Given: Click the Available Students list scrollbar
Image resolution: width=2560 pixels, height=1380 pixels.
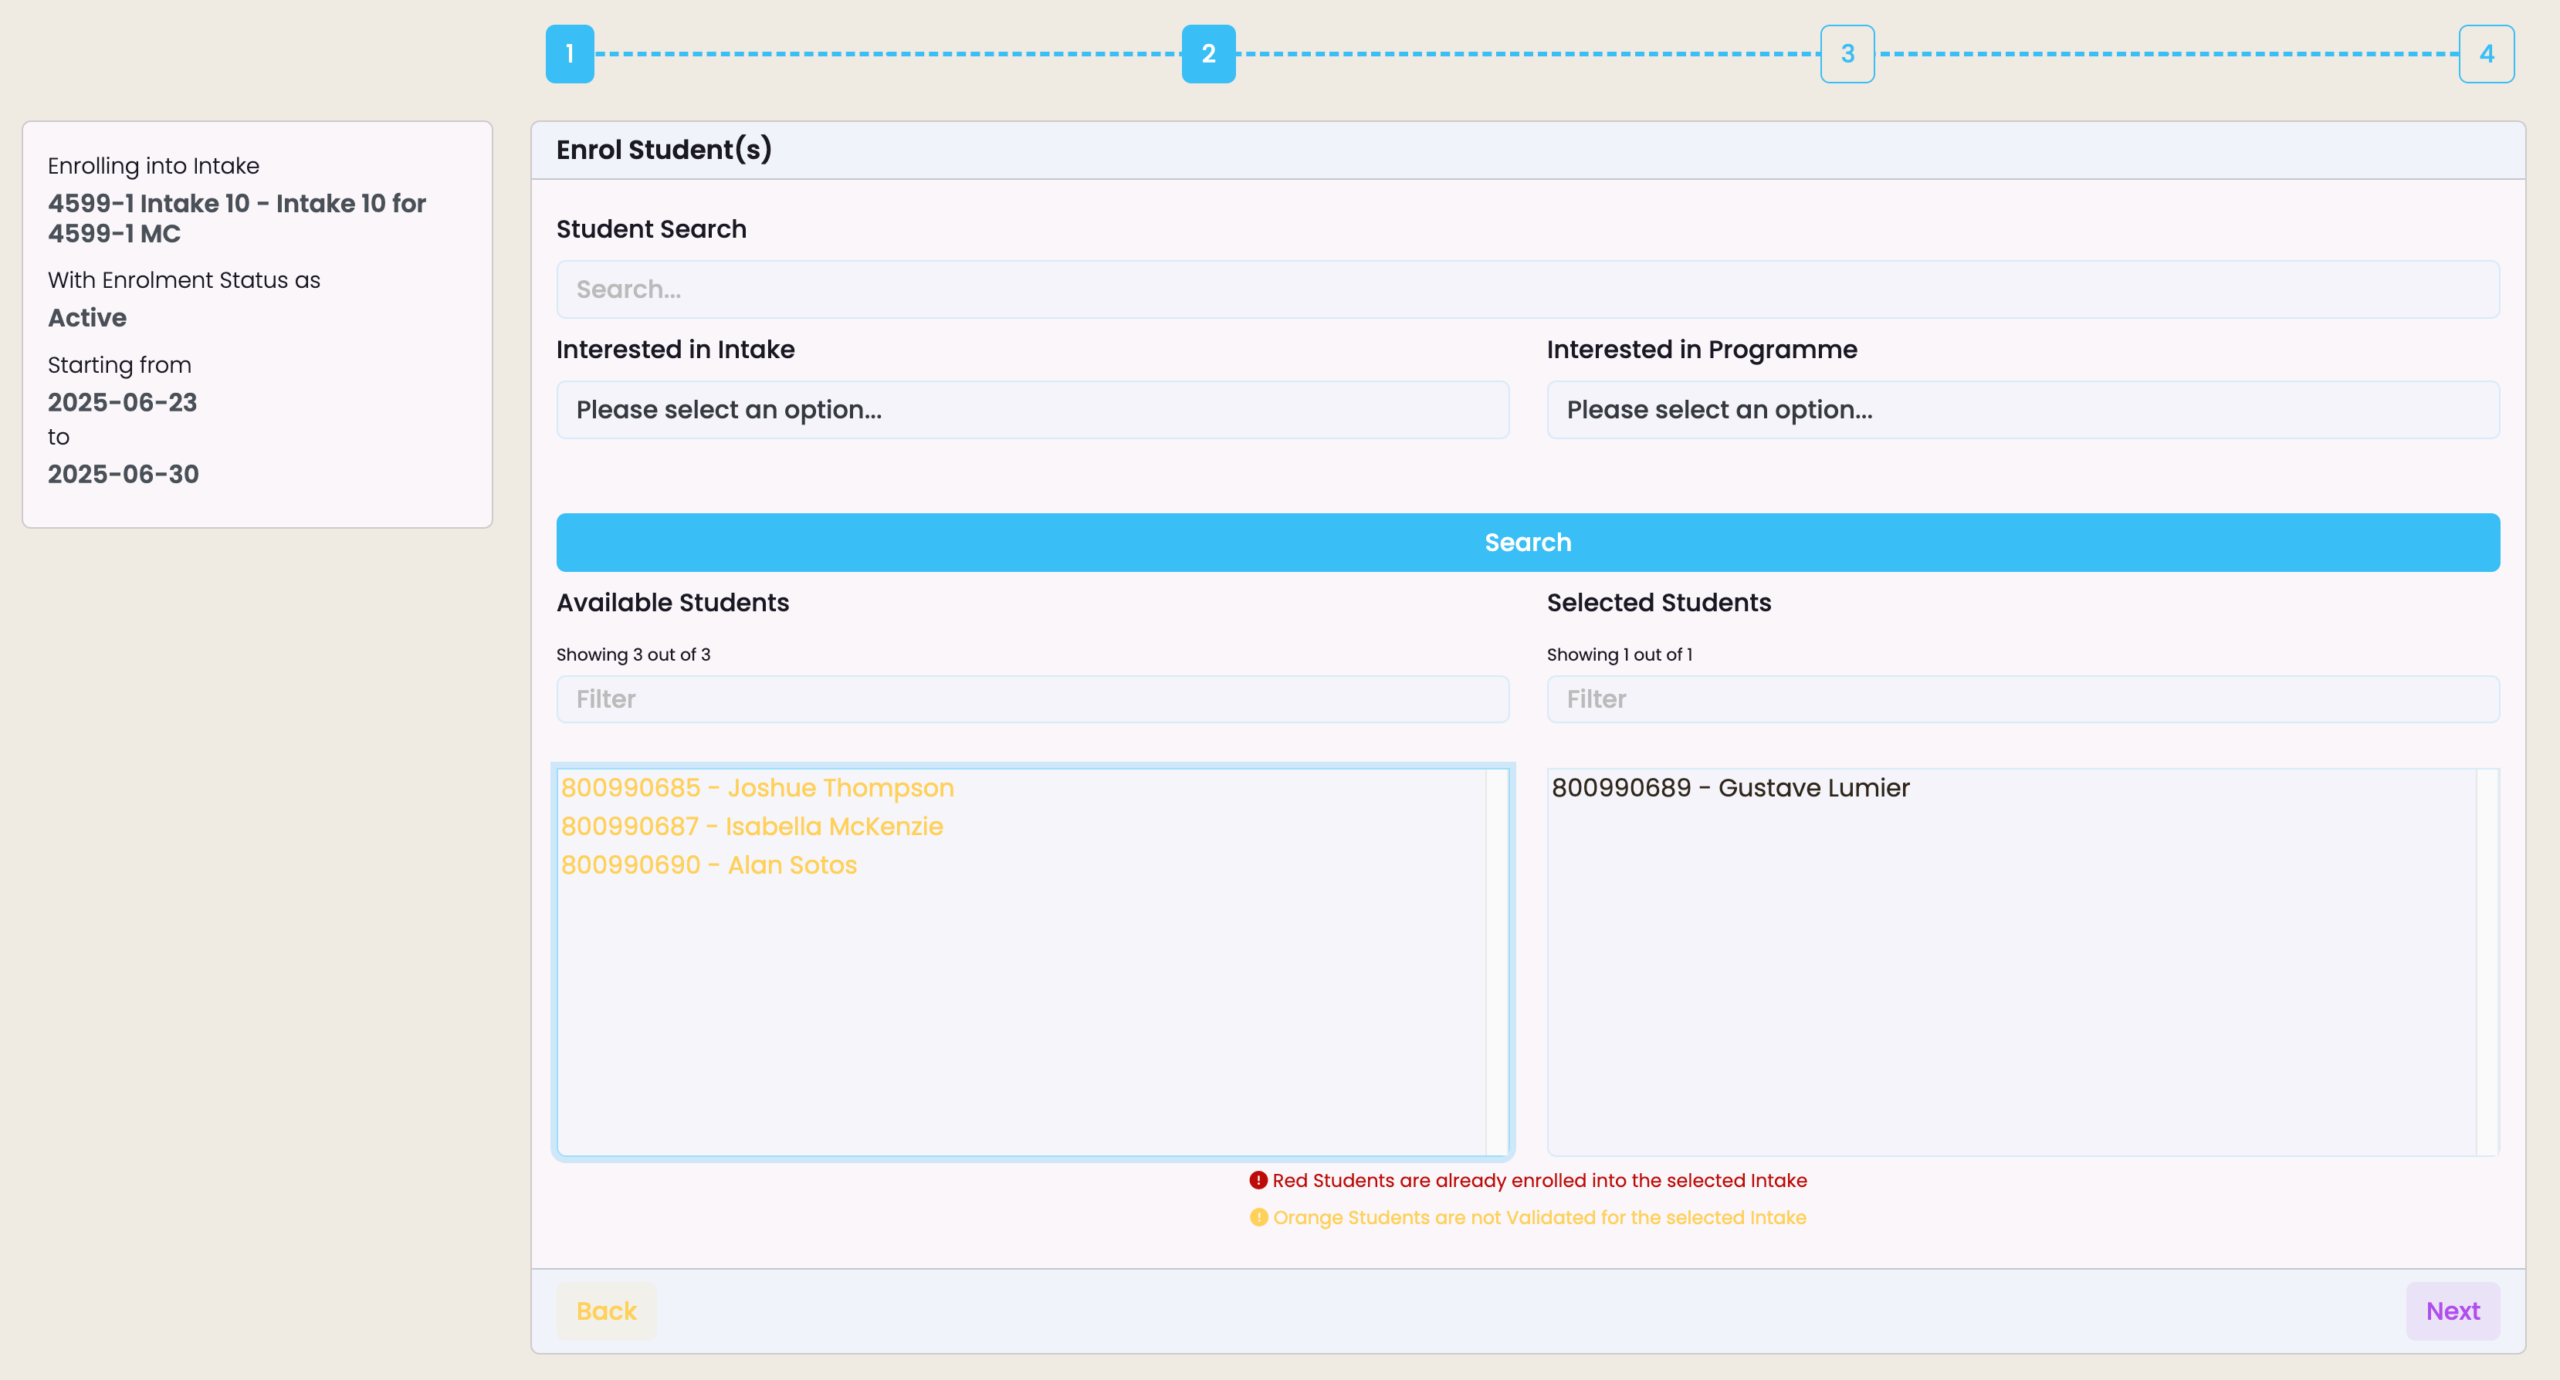Looking at the screenshot, I should tap(1496, 961).
